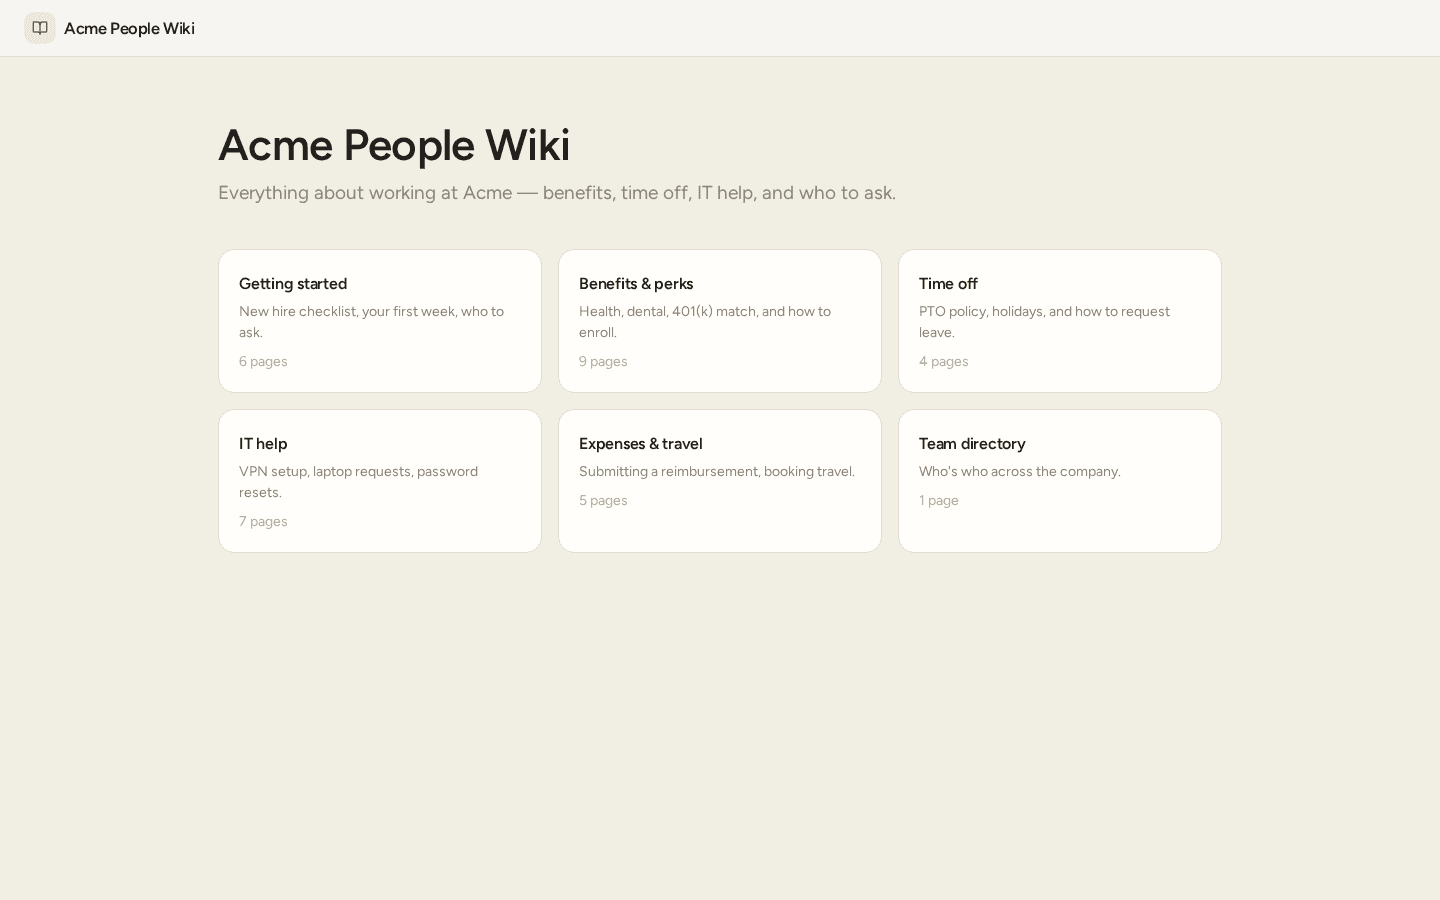Viewport: 1440px width, 900px height.
Task: Click the book icon in the header
Action: [40, 28]
